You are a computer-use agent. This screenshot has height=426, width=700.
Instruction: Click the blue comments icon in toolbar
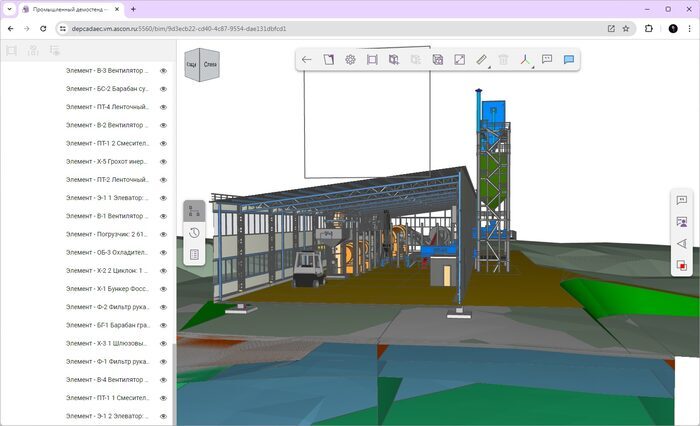tap(568, 60)
